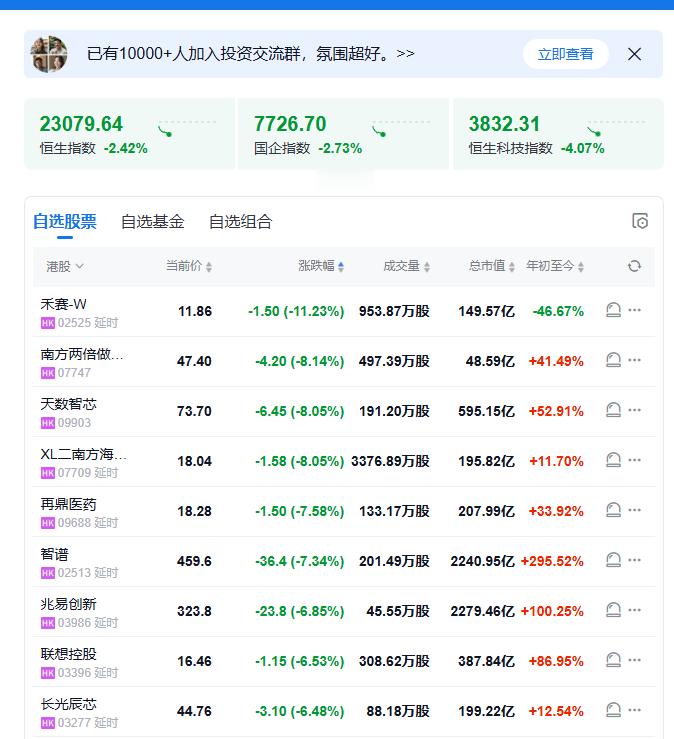Open the 禾赛-W stock name

pyautogui.click(x=63, y=304)
